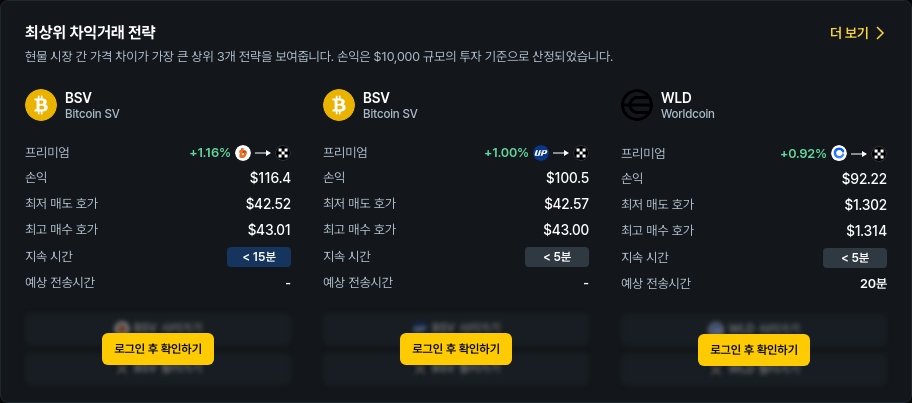Screen dimensions: 912x403
Task: Expand more strategies via the chevron arrow
Action: tap(880, 33)
